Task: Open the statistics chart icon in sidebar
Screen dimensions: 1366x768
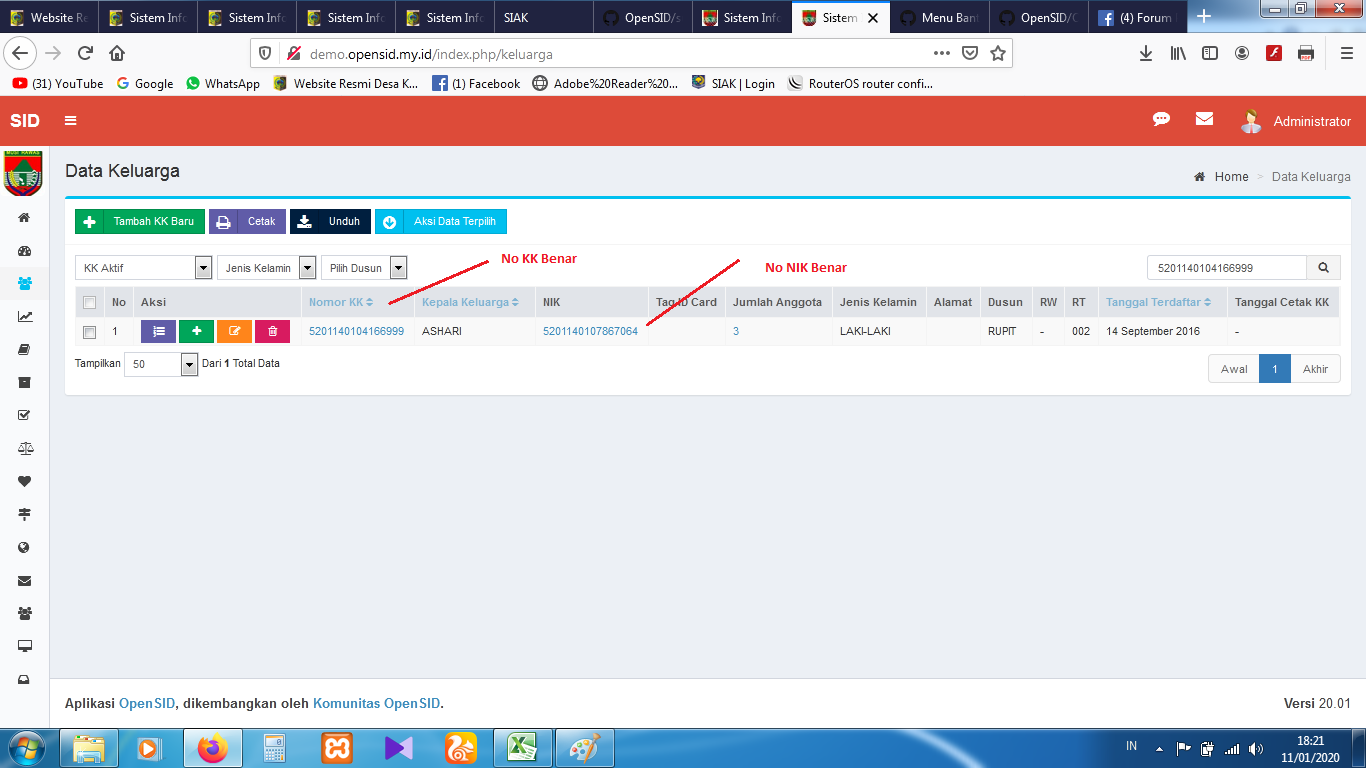Action: pos(24,317)
